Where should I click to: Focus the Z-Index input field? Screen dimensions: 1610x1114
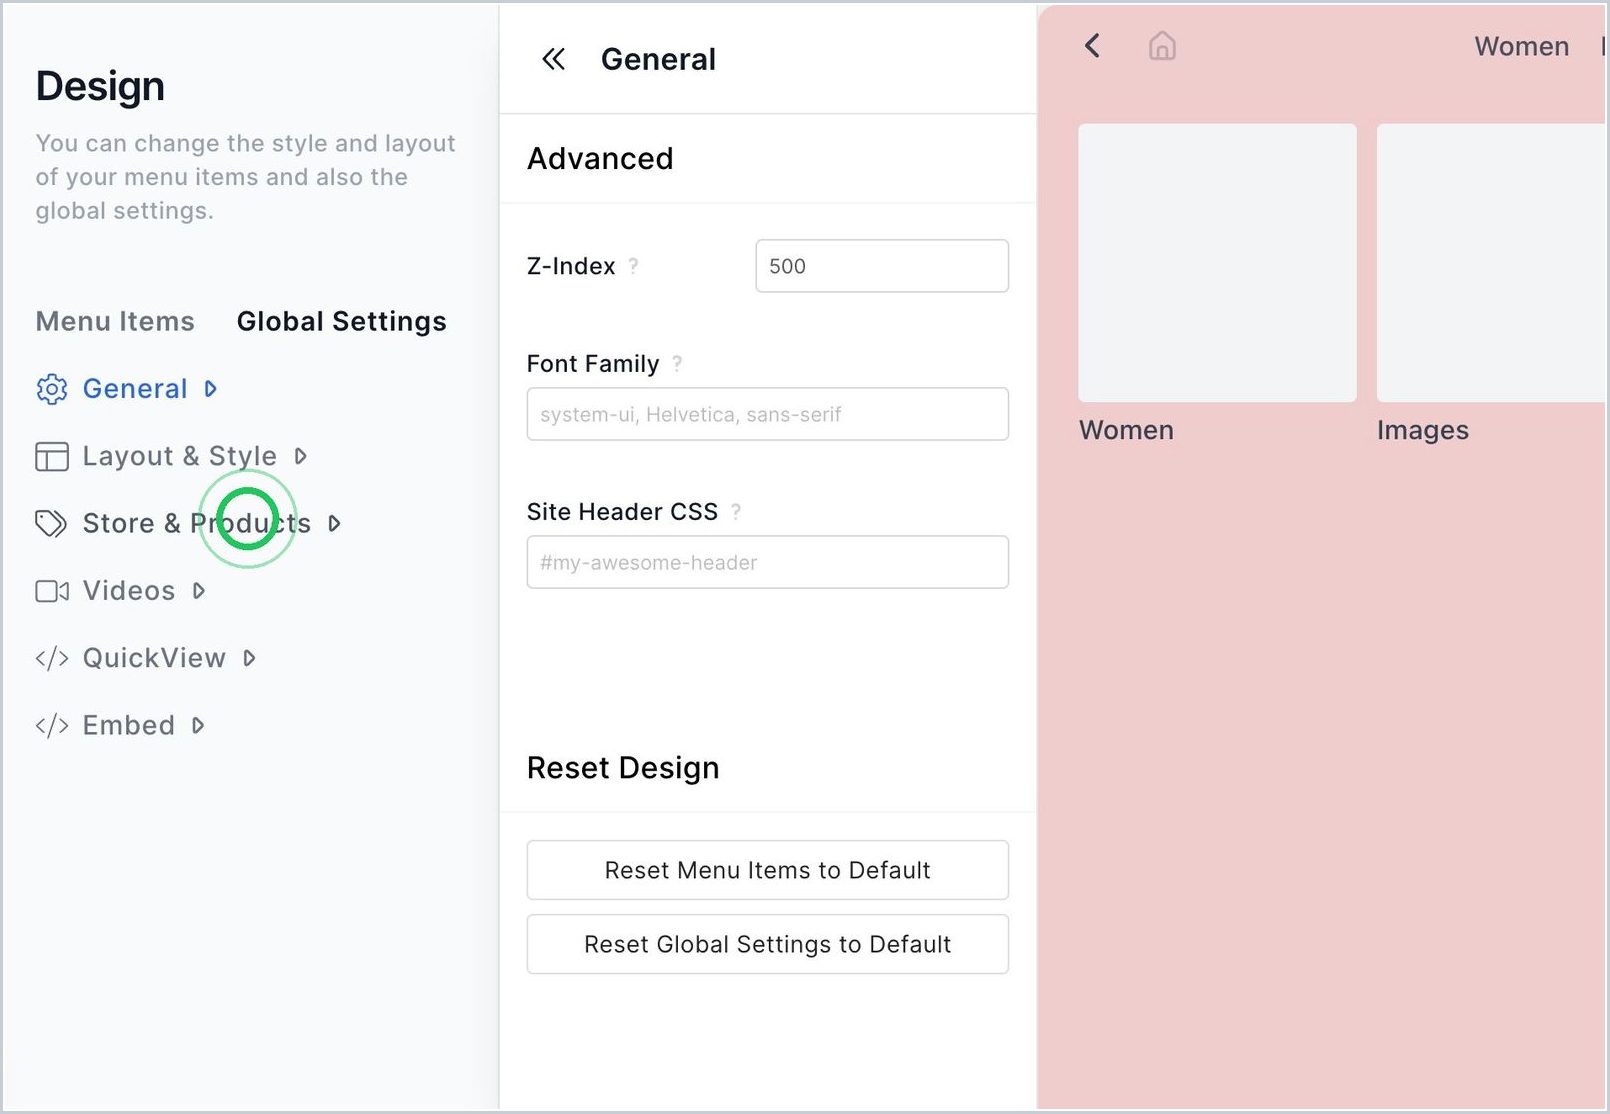click(x=882, y=266)
